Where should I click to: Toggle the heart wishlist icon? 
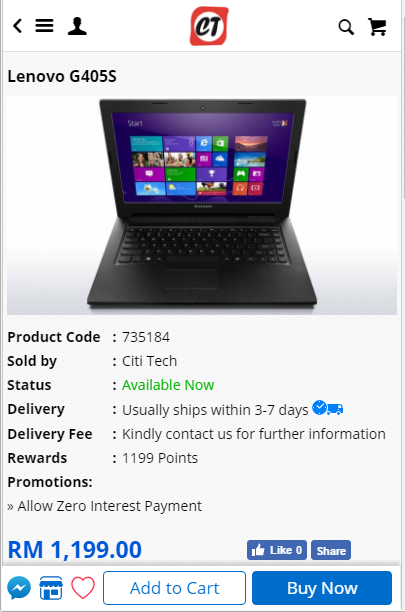[x=83, y=588]
